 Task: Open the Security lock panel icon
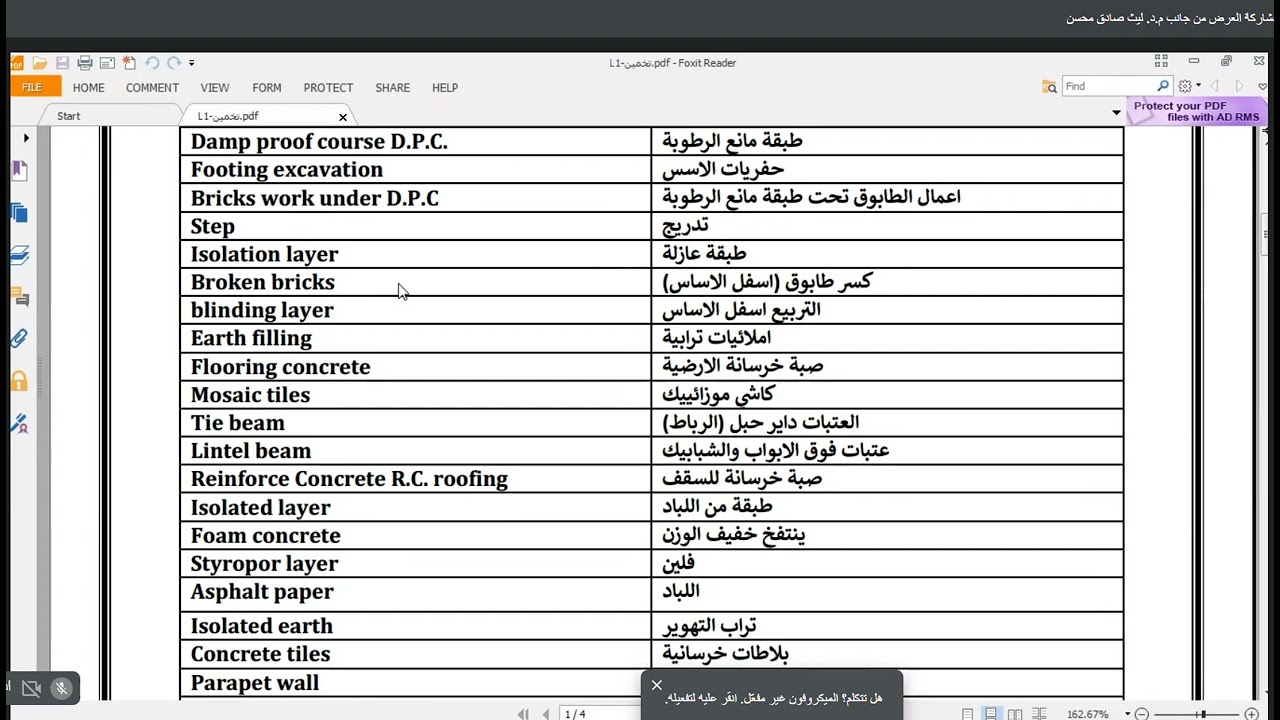click(x=19, y=380)
